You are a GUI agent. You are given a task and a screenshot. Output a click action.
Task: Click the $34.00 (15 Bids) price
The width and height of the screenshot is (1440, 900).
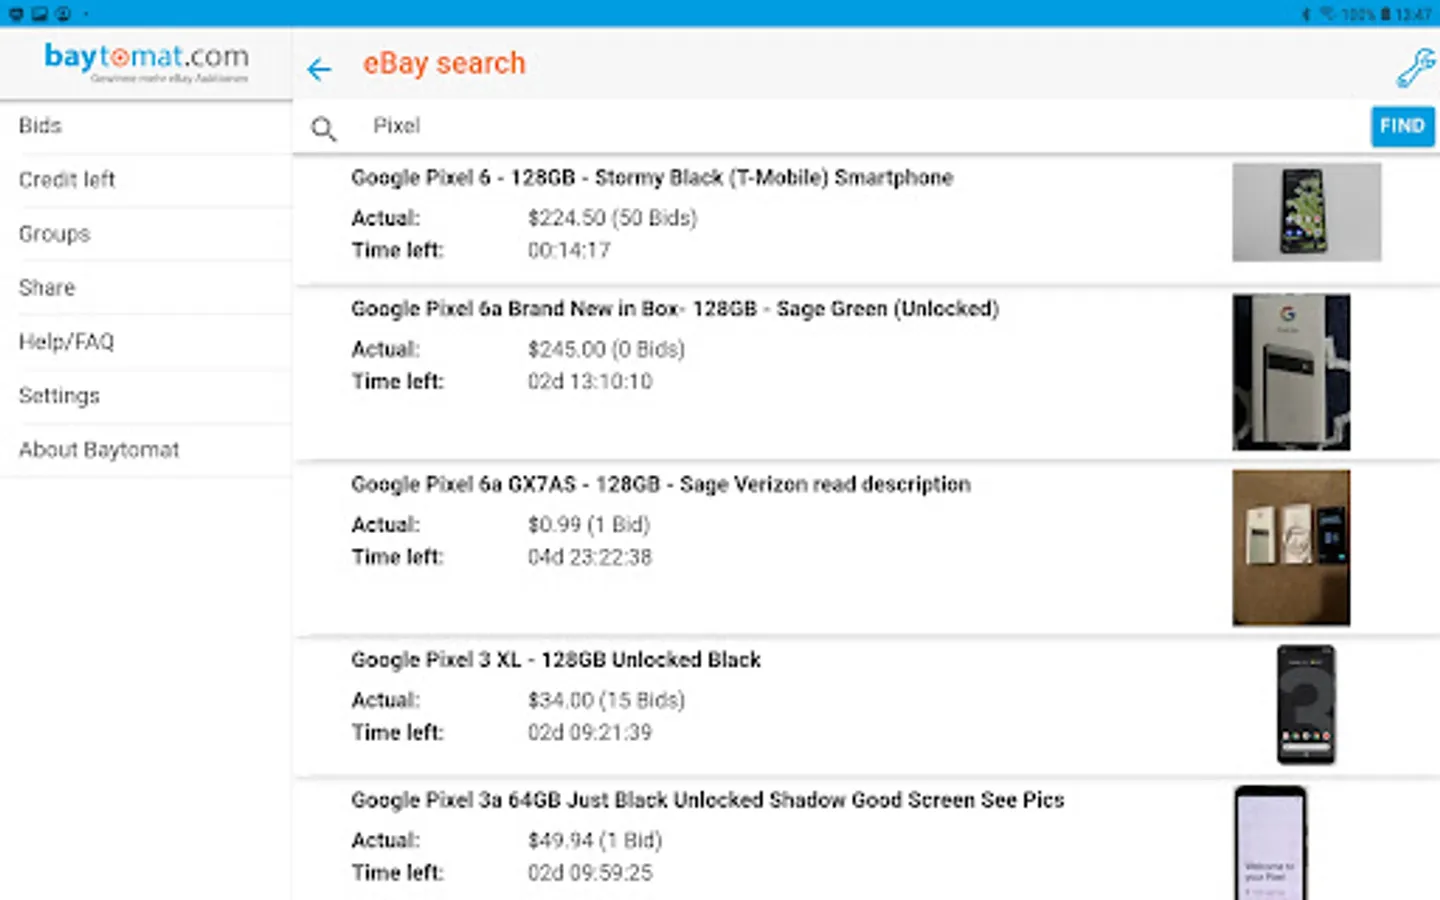tap(606, 700)
